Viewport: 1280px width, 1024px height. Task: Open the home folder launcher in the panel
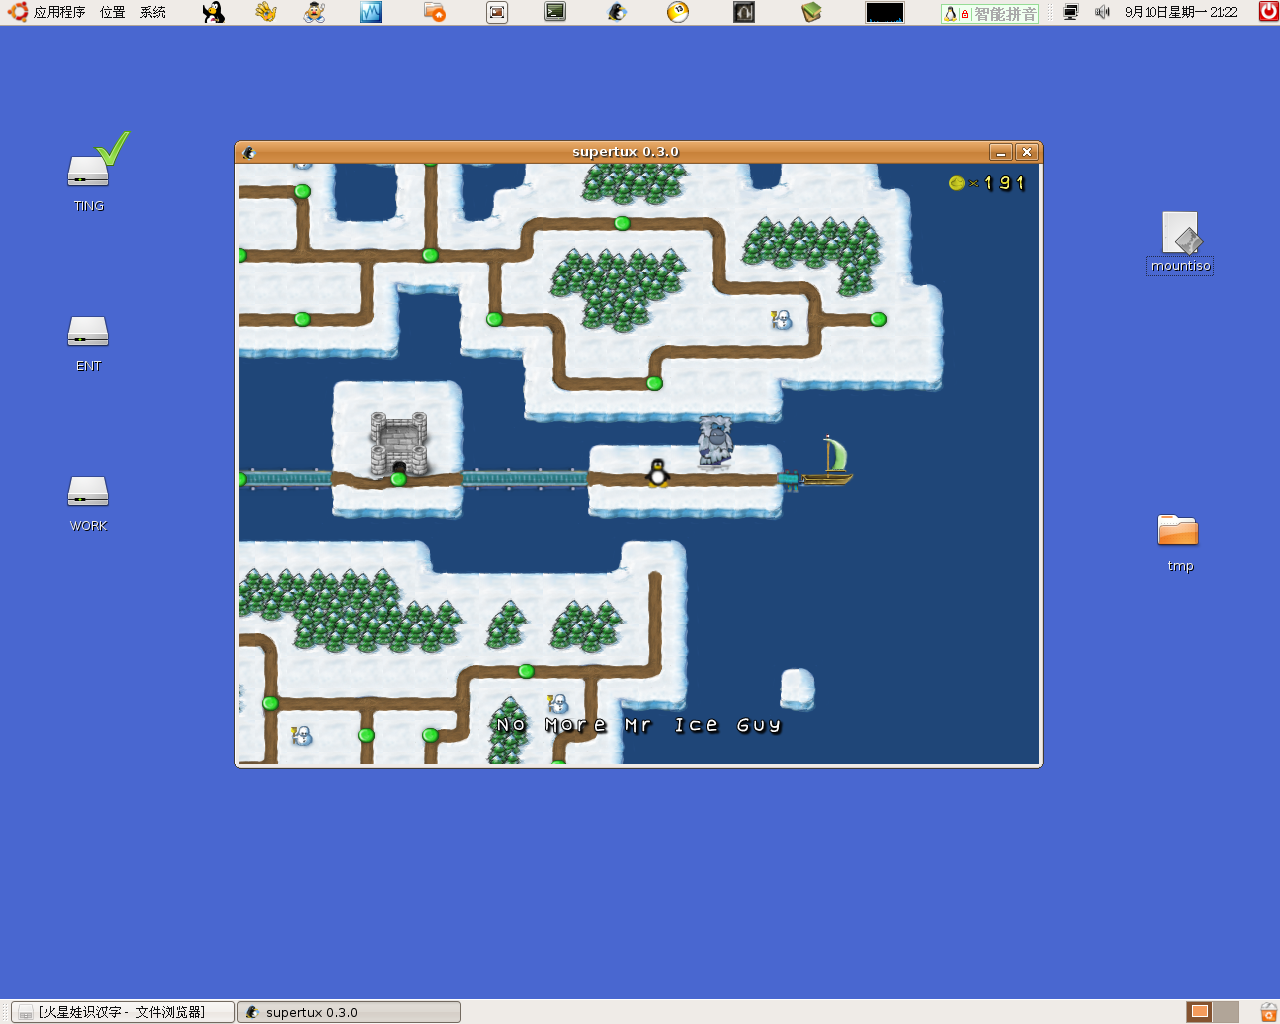tap(434, 12)
